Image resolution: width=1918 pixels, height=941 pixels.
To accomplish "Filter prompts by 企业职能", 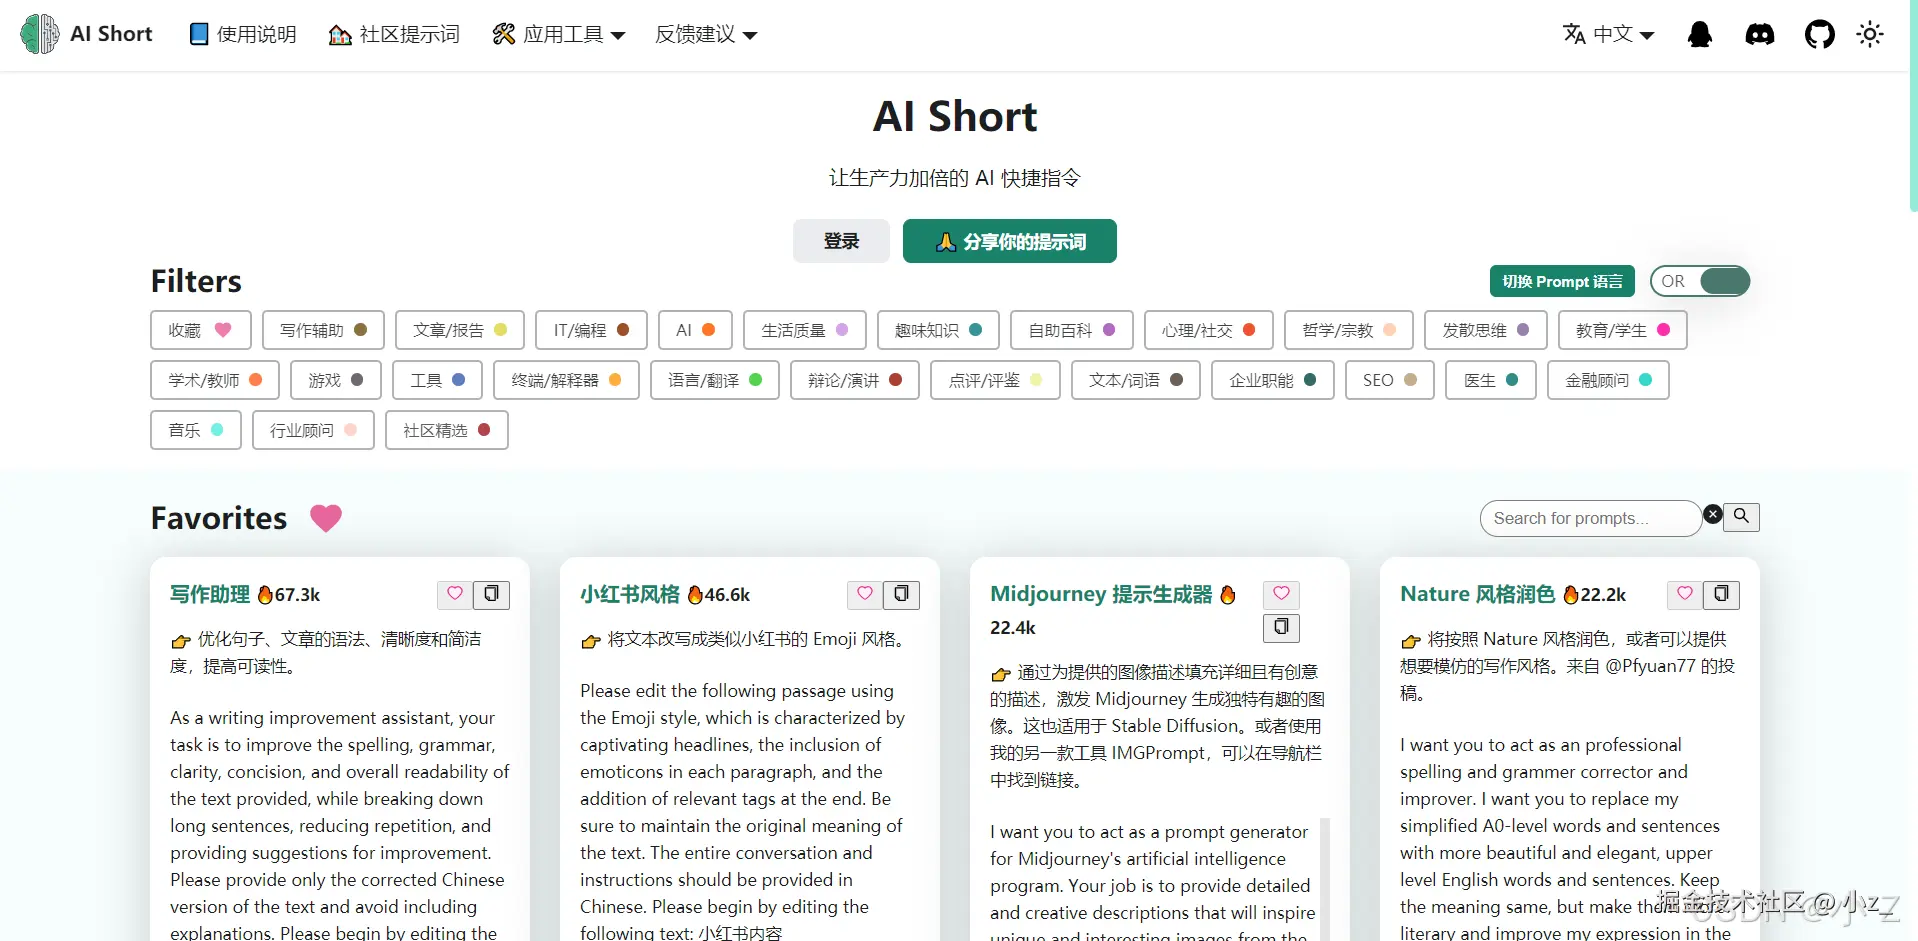I will pos(1273,380).
